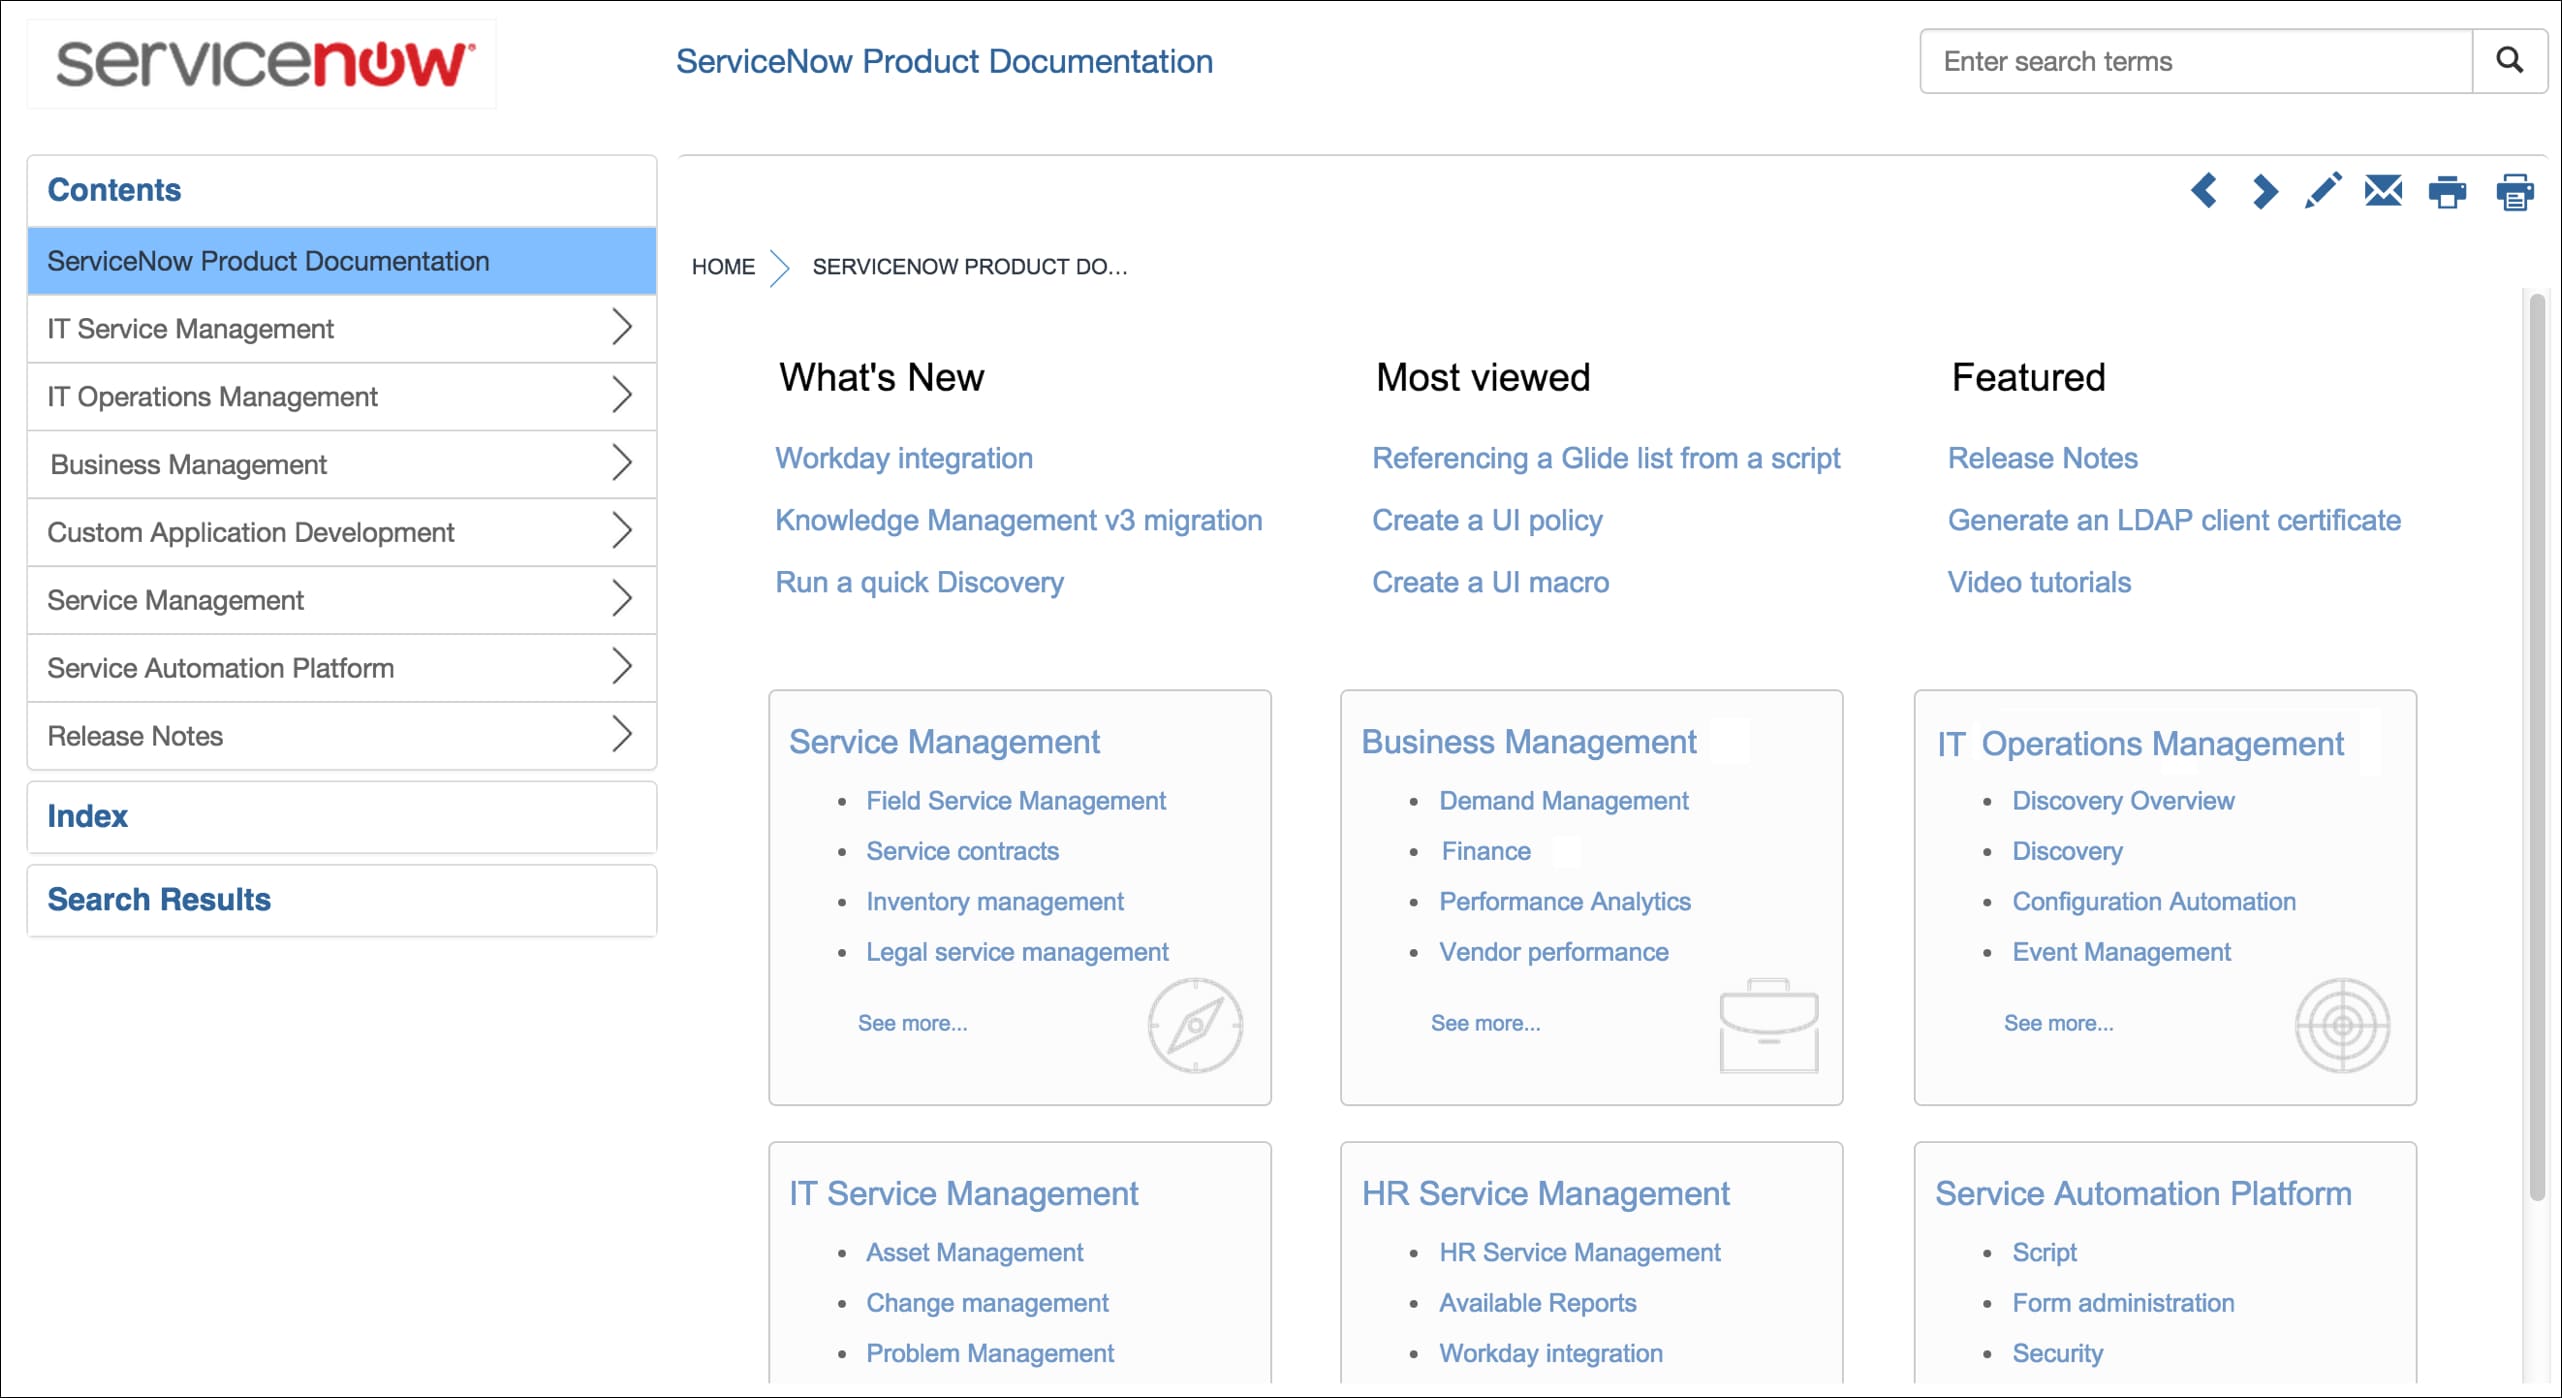The height and width of the screenshot is (1398, 2562).
Task: Expand IT Service Management in Contents
Action: [x=621, y=328]
